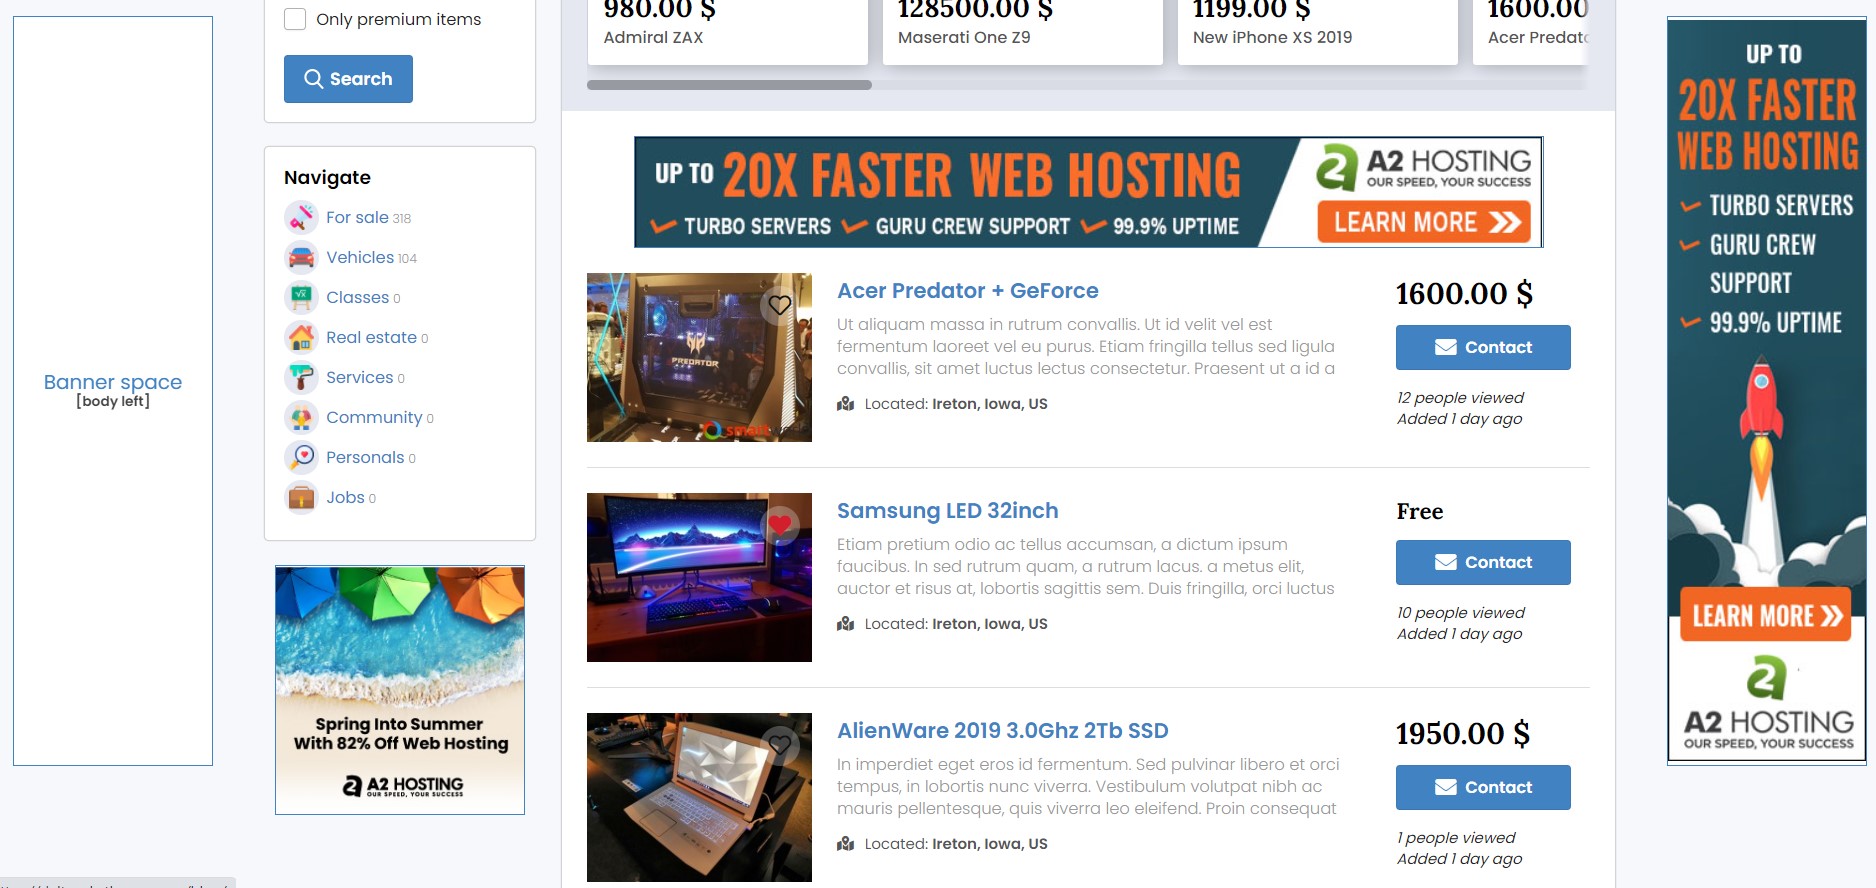Open the New iPhone XS 2019 premium card
This screenshot has width=1876, height=888.
(x=1317, y=30)
